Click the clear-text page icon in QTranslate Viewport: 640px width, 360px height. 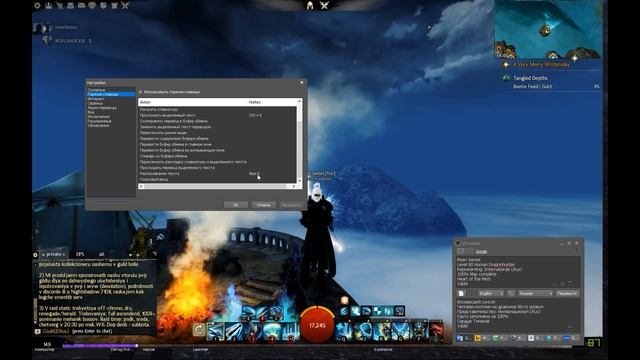click(461, 293)
